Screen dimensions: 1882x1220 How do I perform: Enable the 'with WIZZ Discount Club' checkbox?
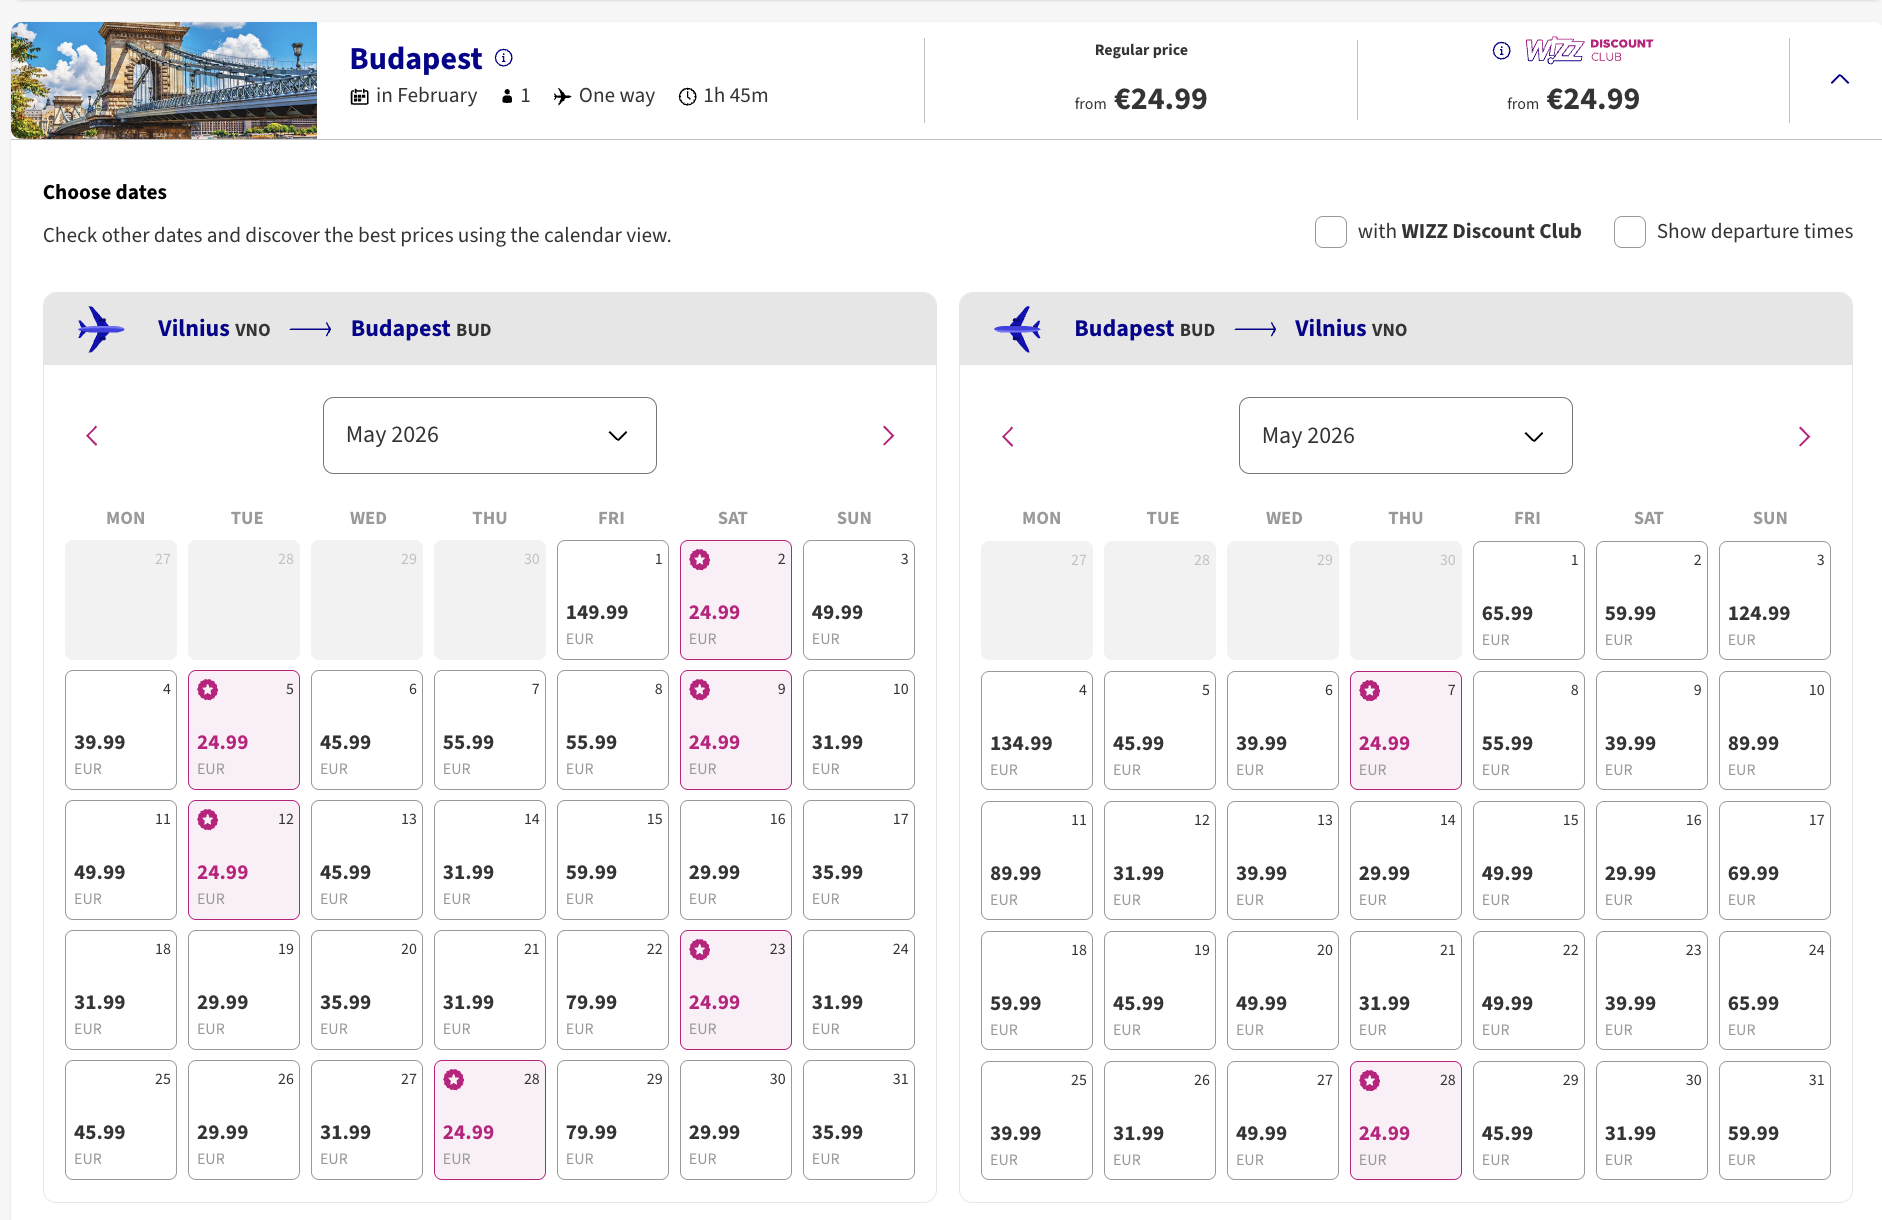[x=1330, y=232]
